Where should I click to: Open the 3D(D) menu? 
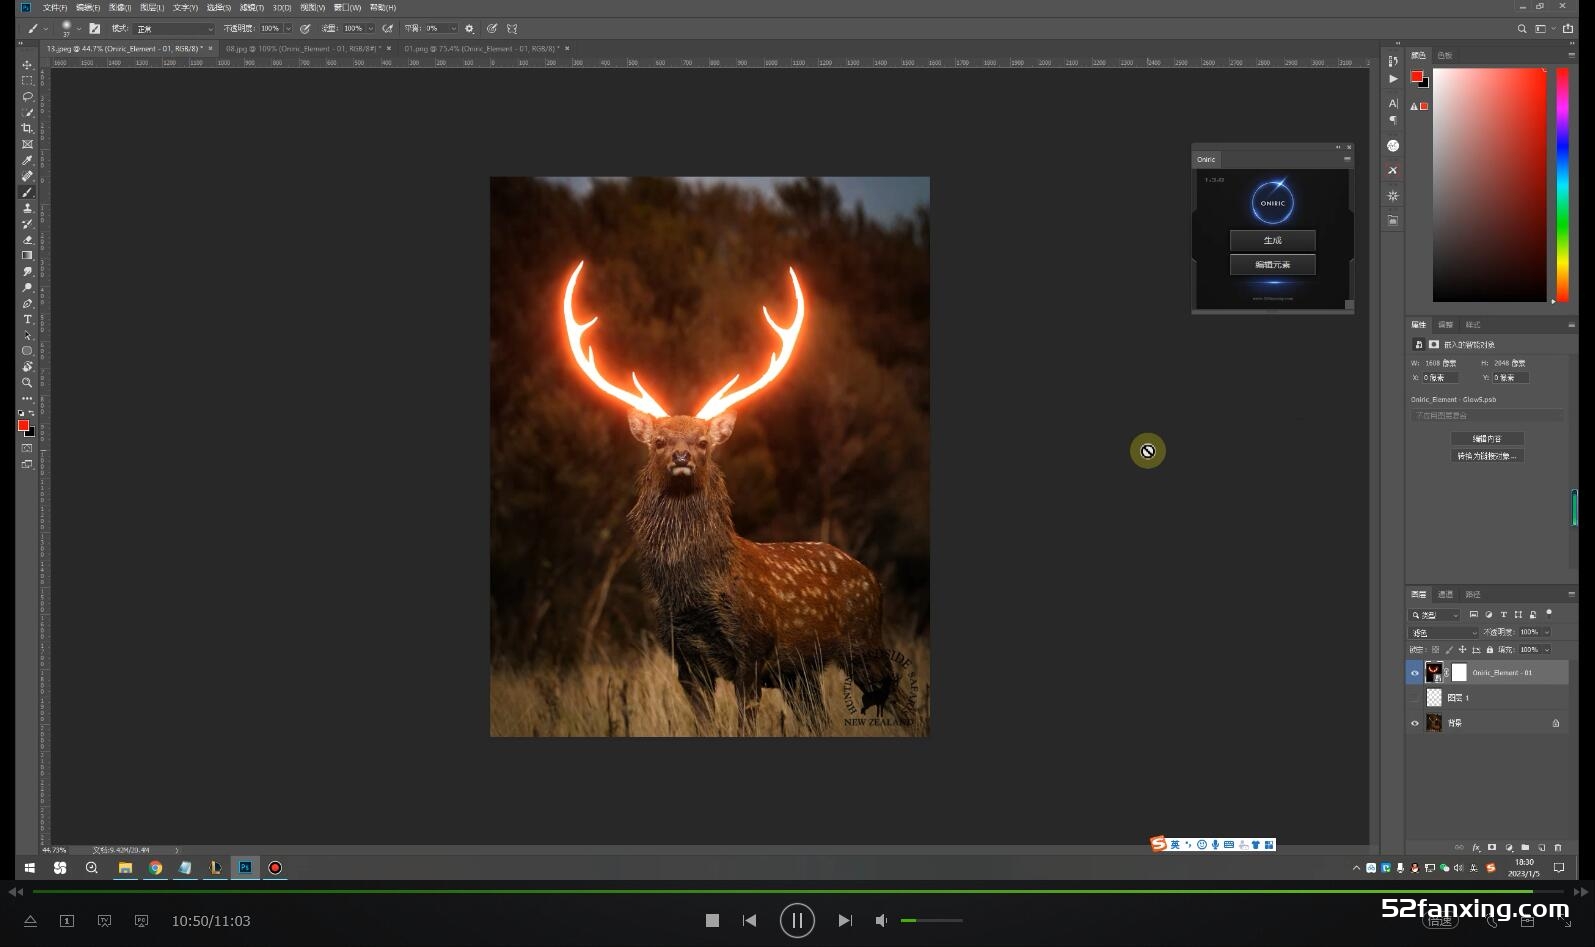point(282,7)
